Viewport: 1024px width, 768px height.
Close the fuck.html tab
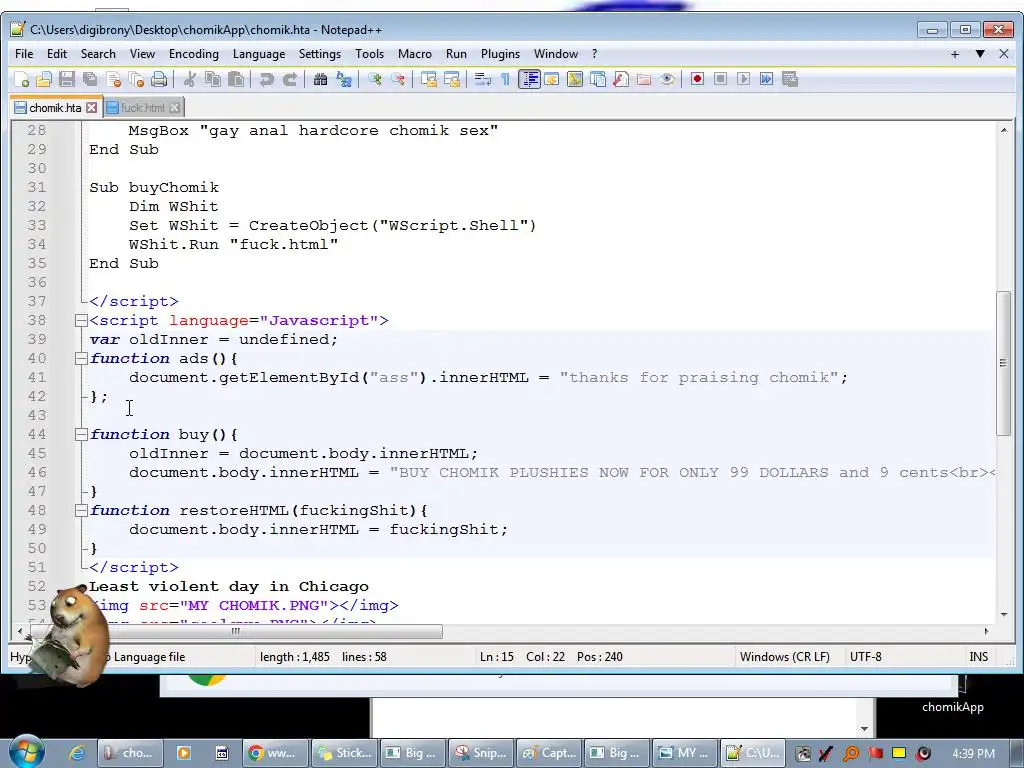click(x=174, y=108)
